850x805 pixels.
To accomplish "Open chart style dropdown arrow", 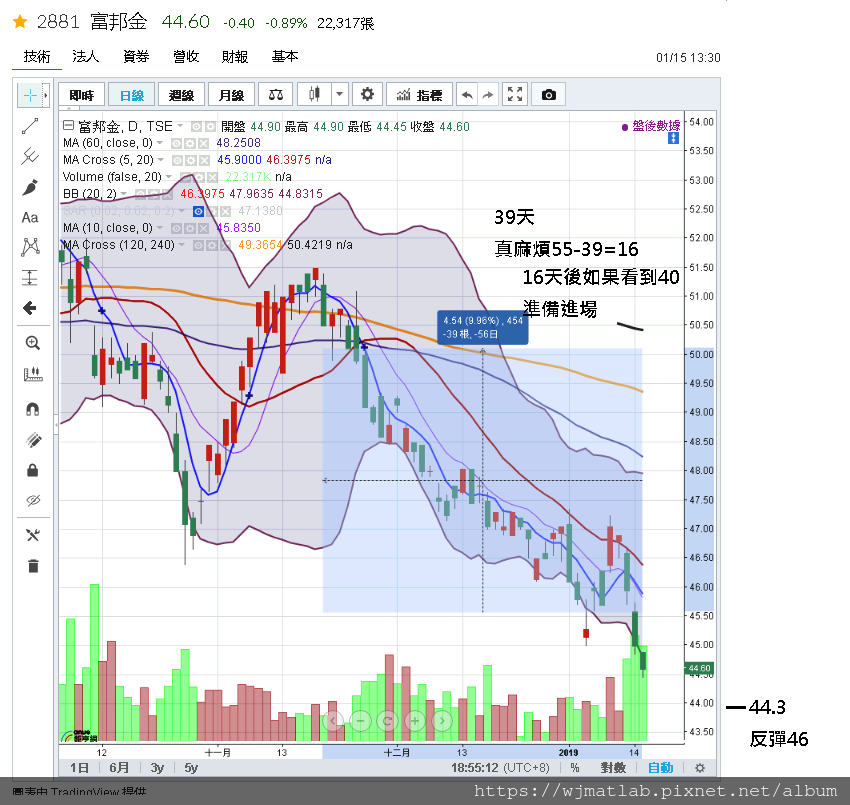I will click(339, 94).
